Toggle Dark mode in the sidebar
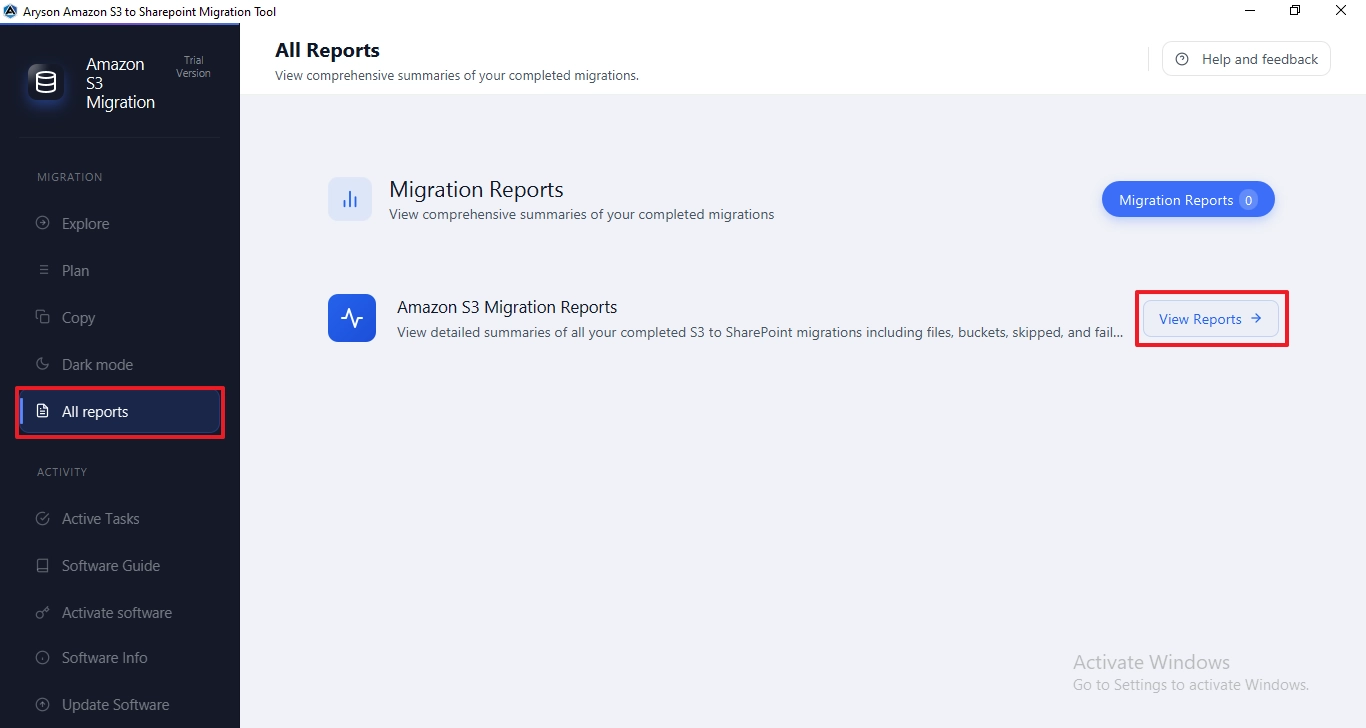Screen dimensions: 1366x728 click(120, 365)
